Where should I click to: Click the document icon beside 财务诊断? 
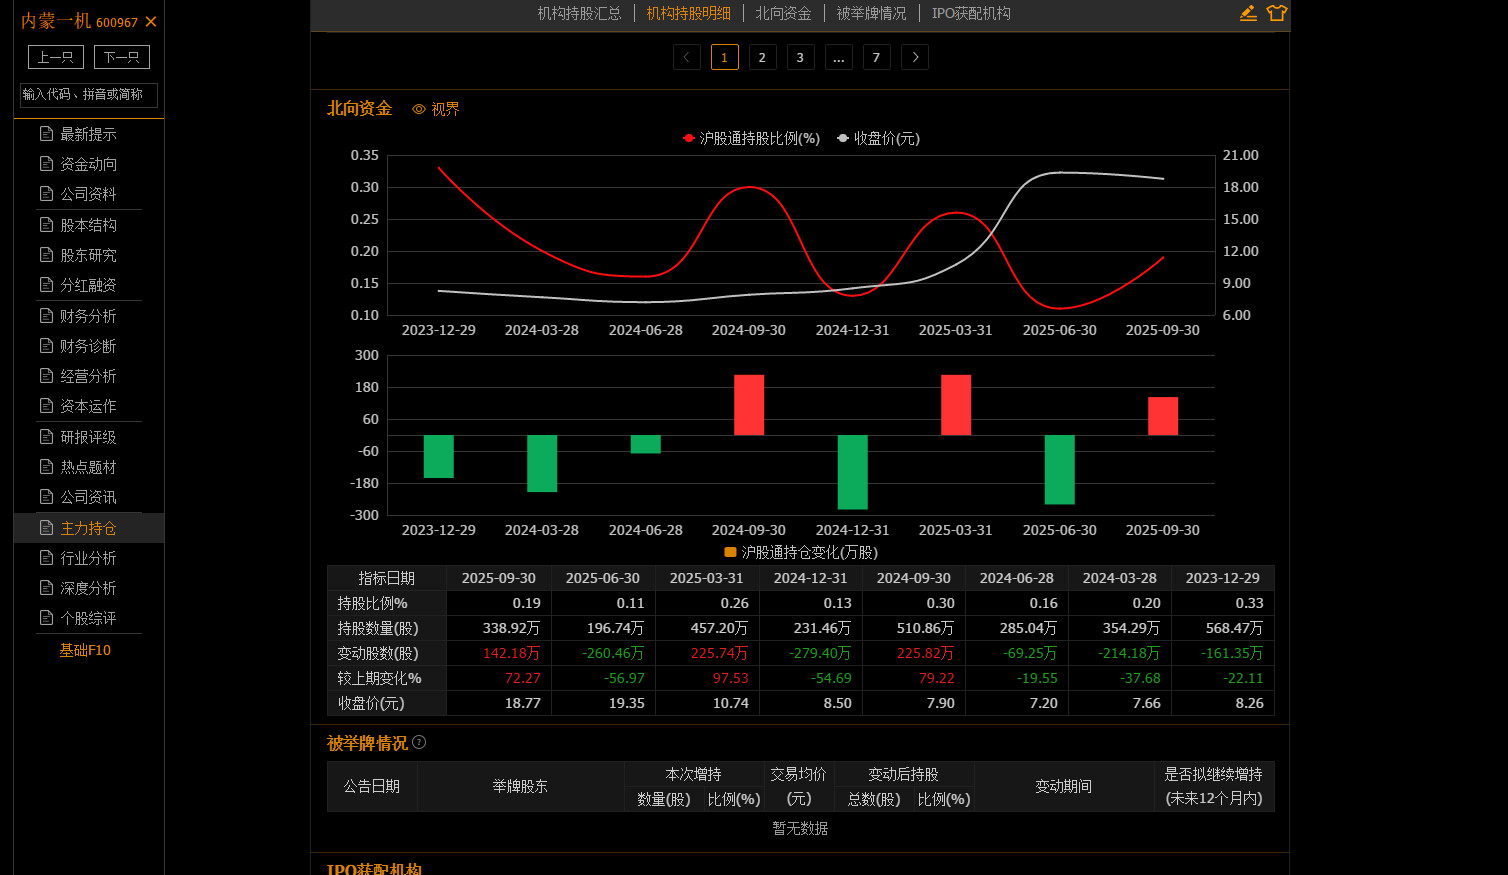tap(46, 345)
